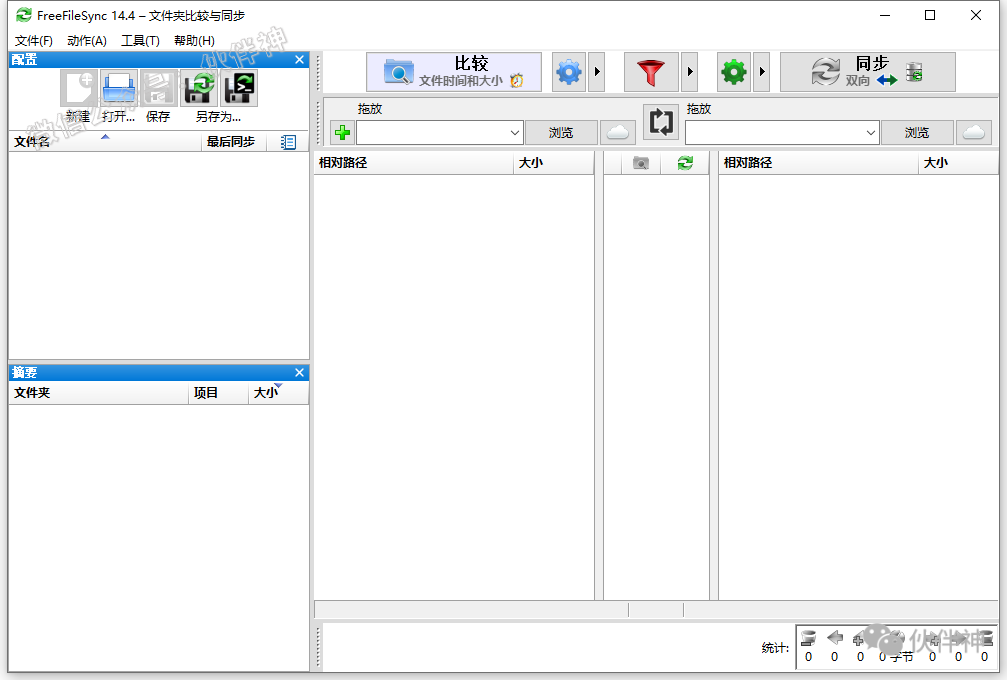1007x680 pixels.
Task: Click the left folder path input field
Action: coord(432,133)
